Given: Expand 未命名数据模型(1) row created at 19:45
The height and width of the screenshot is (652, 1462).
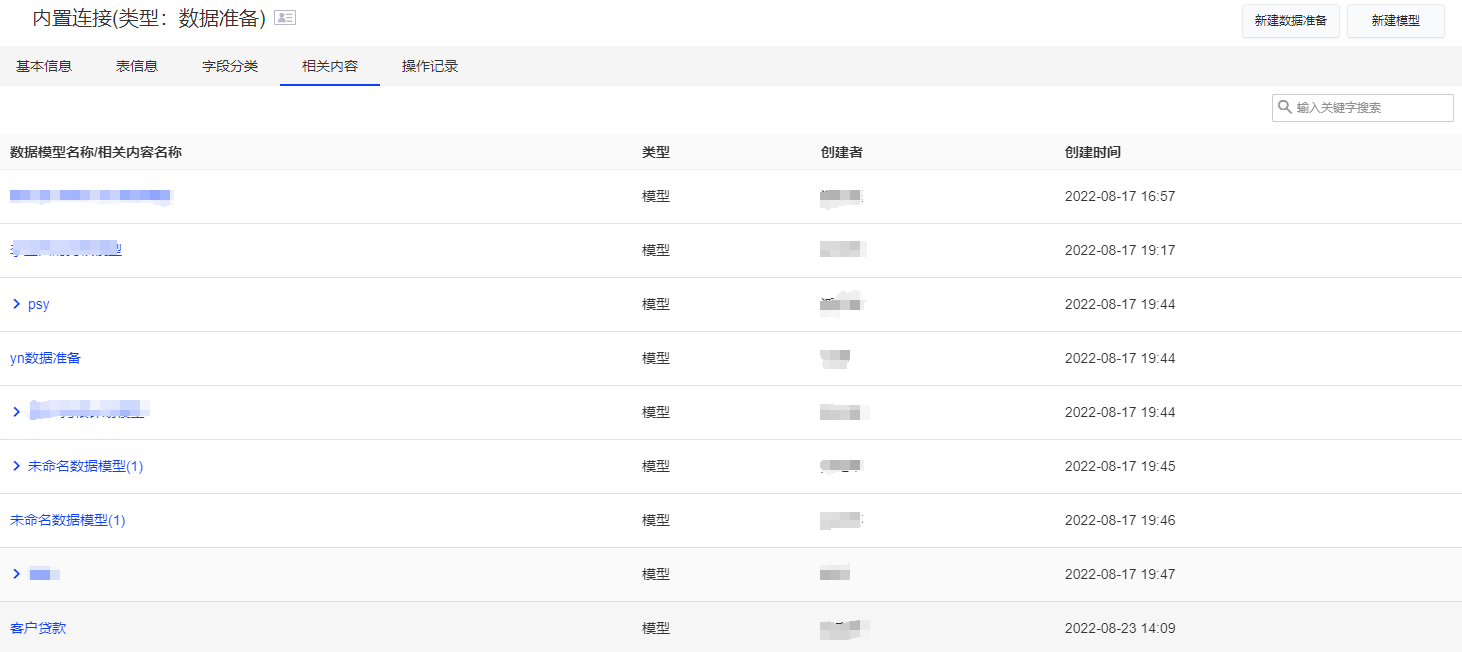Looking at the screenshot, I should [x=16, y=466].
